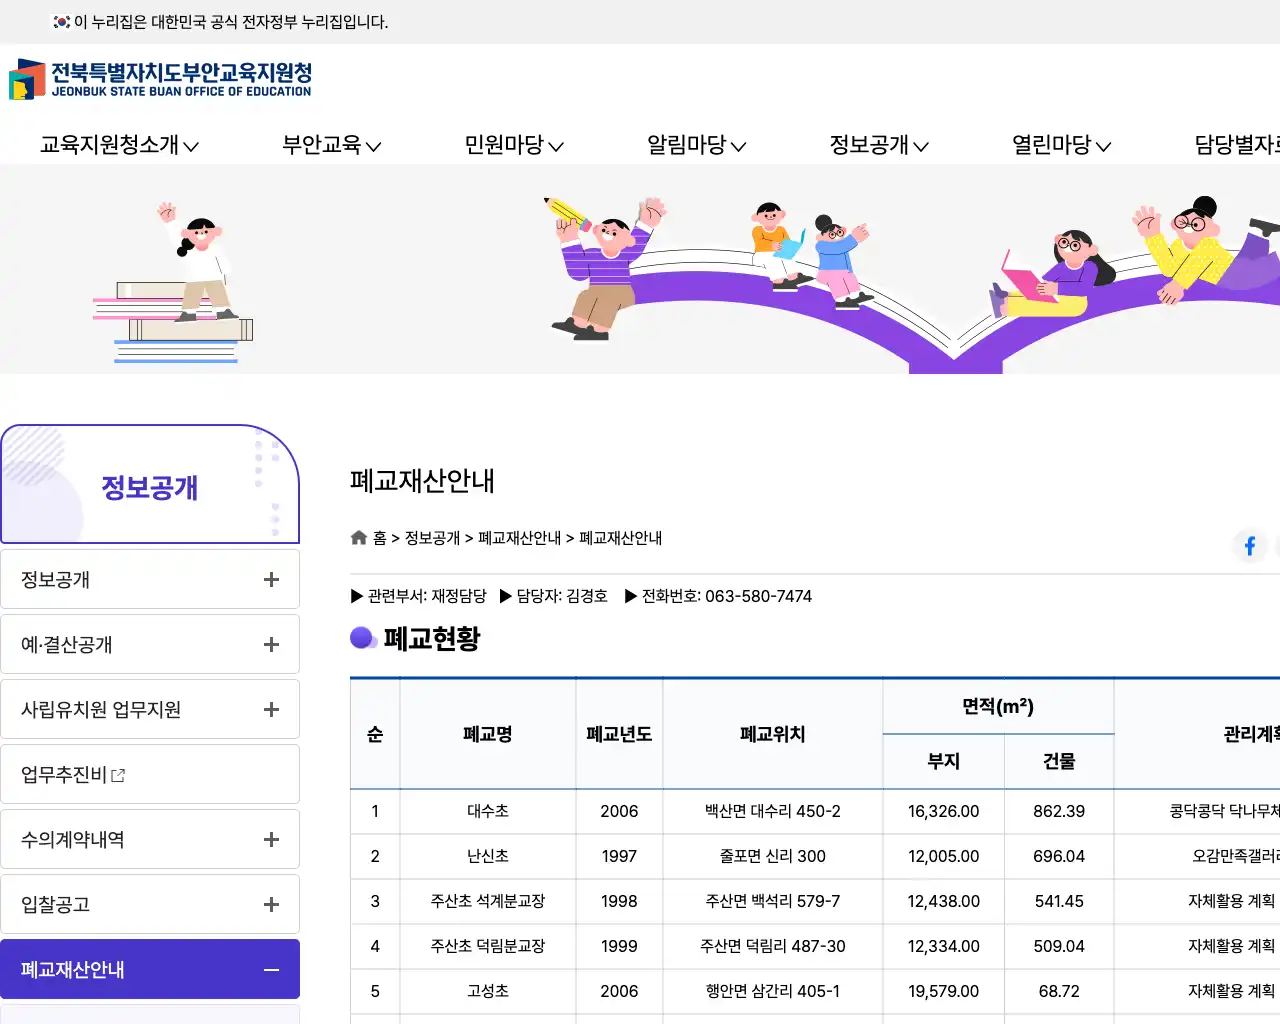Image resolution: width=1280 pixels, height=1024 pixels.
Task: Click the 대수초 table row name
Action: (x=488, y=812)
